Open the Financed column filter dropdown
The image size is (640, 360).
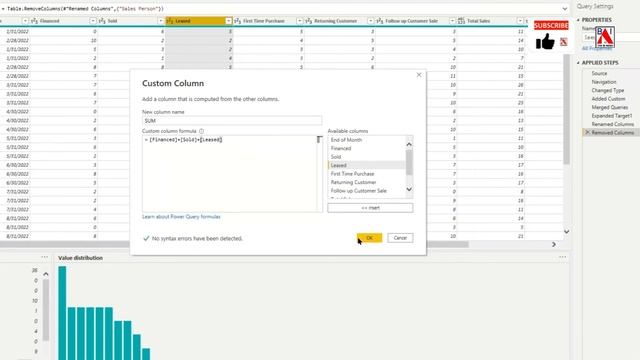click(93, 21)
